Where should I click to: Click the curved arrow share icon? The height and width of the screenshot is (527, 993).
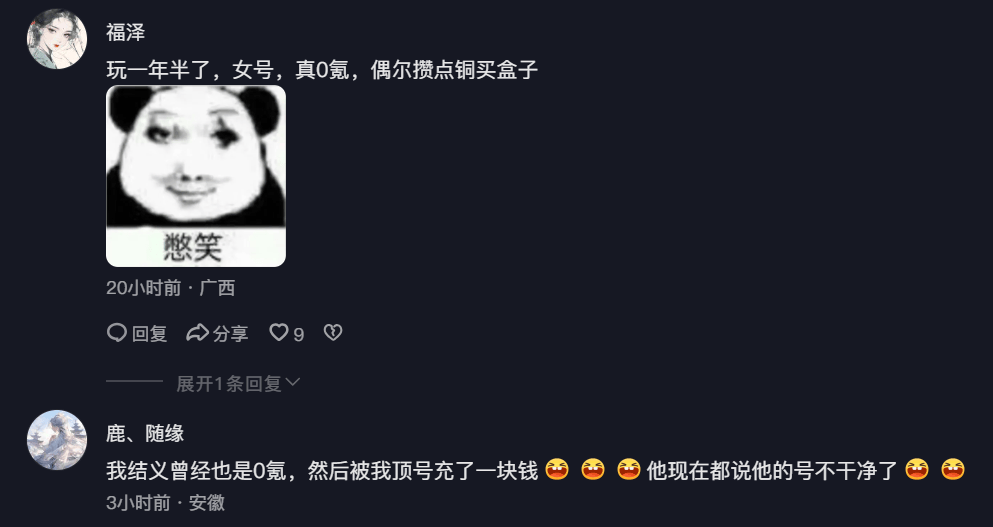(x=197, y=333)
